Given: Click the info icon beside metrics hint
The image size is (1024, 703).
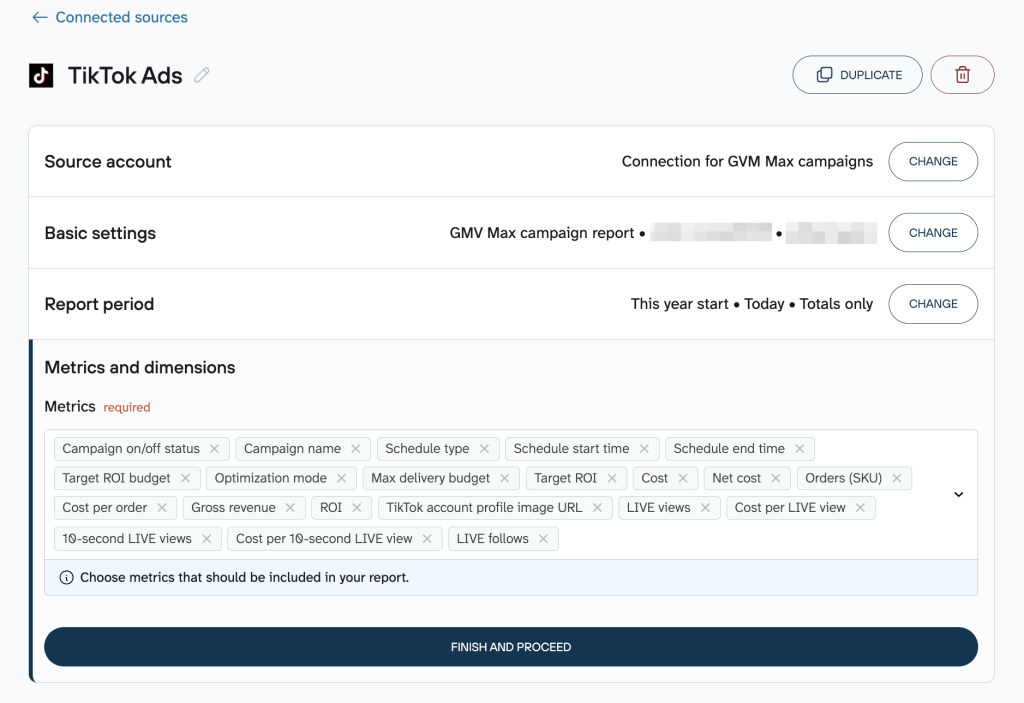Looking at the screenshot, I should [x=66, y=578].
